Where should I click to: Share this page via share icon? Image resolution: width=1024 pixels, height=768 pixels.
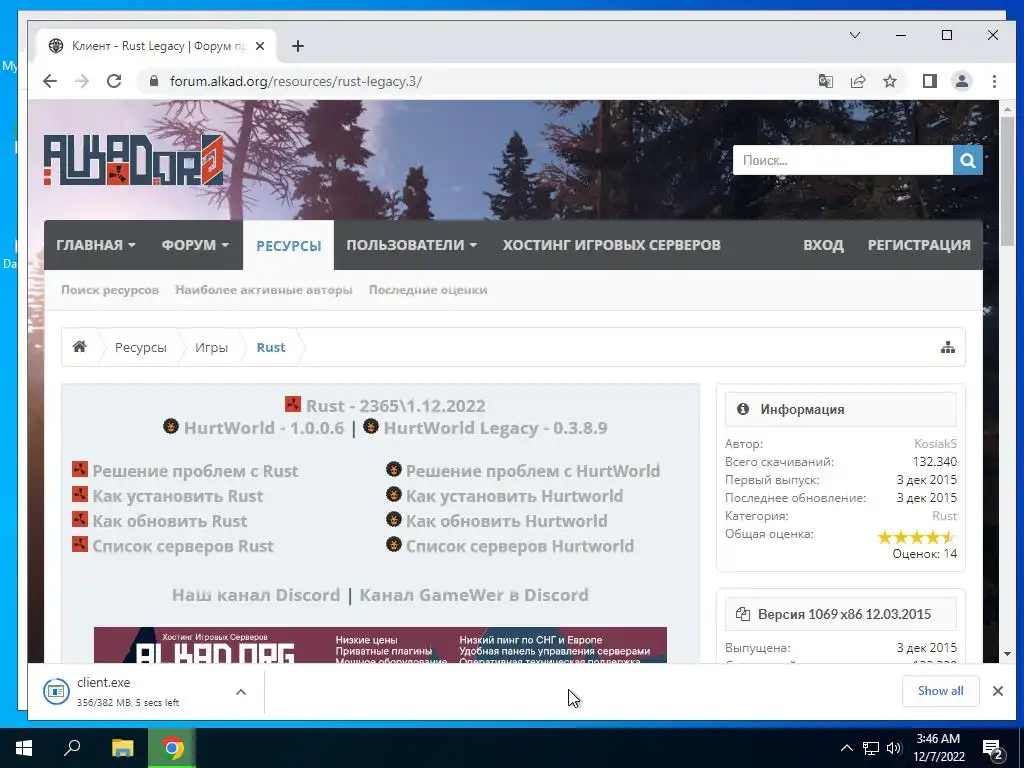(x=857, y=82)
